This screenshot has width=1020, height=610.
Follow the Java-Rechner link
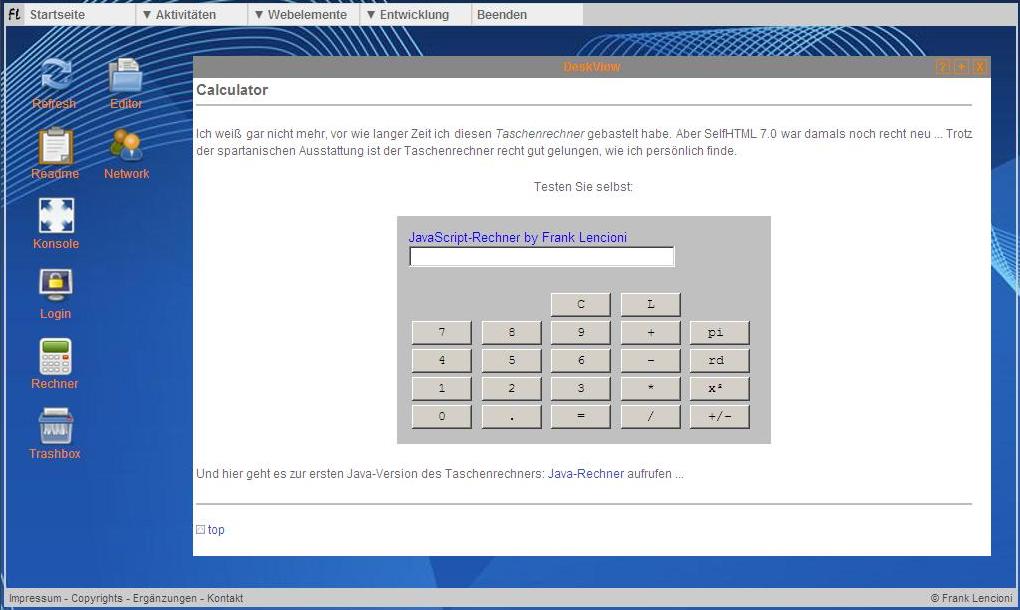tap(585, 474)
